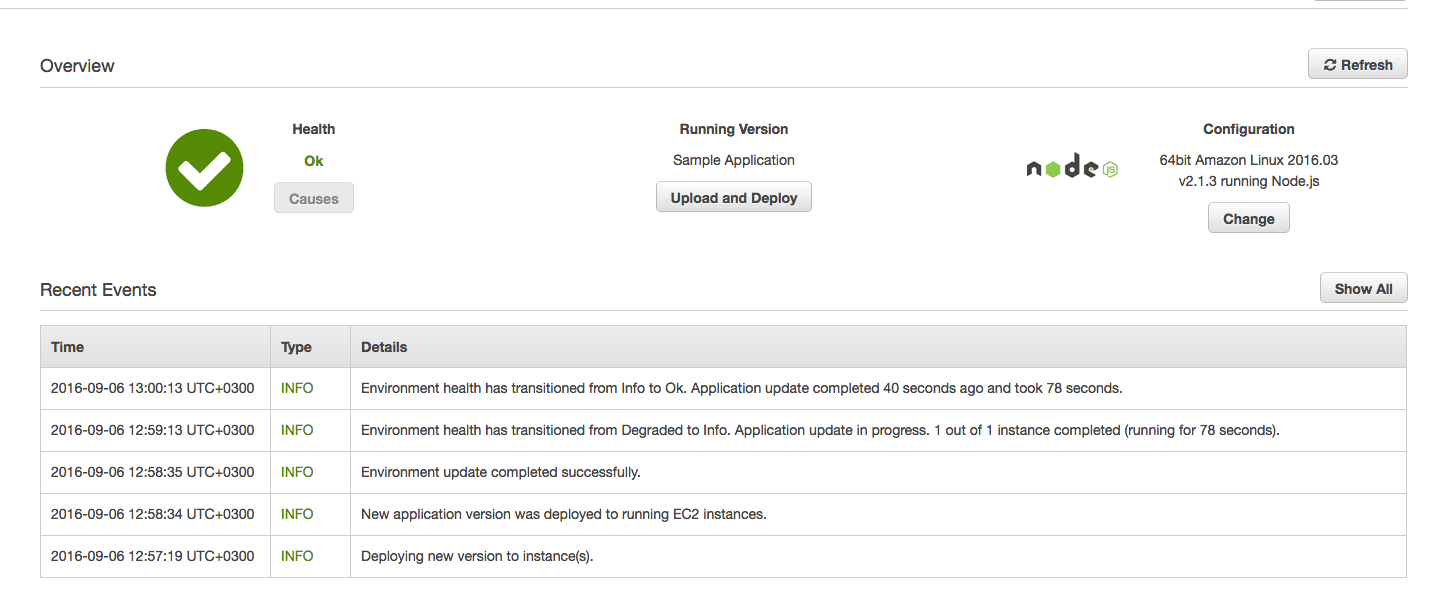Screen dimensions: 1441x606
Task: Click the 'Environment update completed successfully' event
Action: 500,472
